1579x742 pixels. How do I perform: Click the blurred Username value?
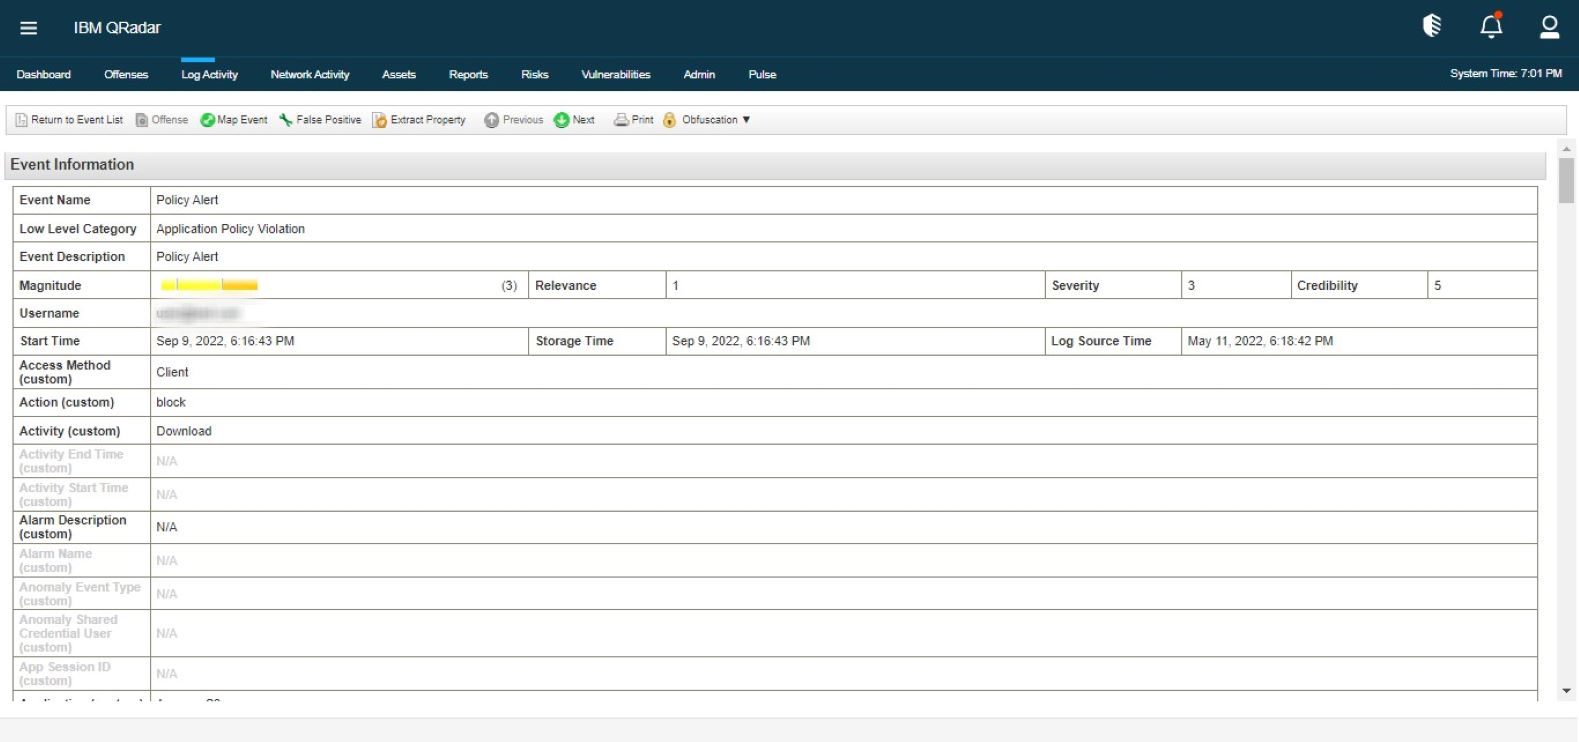pyautogui.click(x=198, y=314)
